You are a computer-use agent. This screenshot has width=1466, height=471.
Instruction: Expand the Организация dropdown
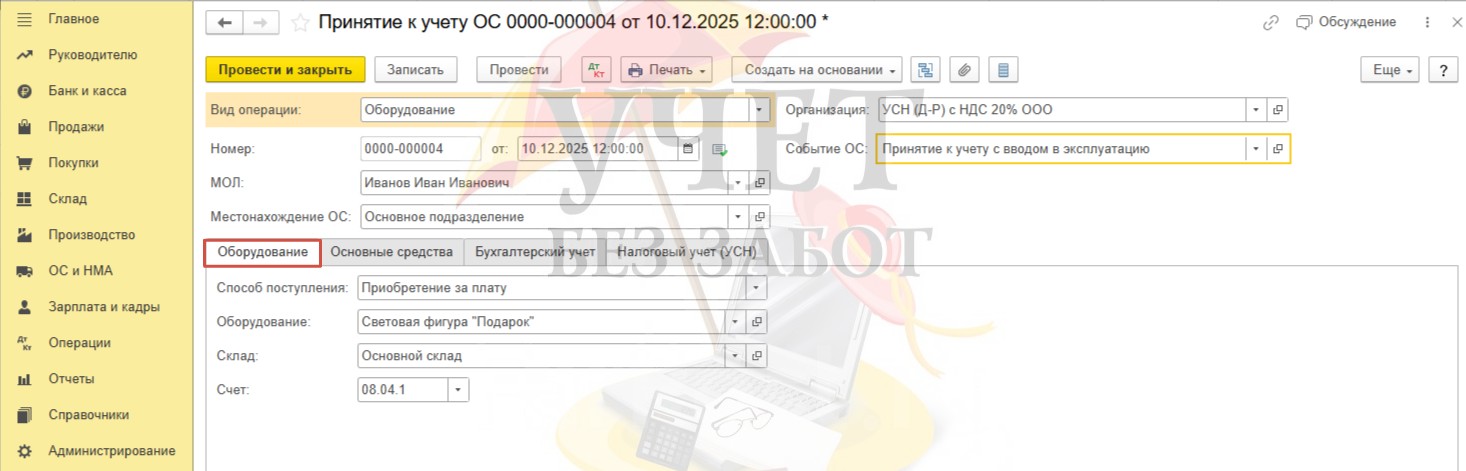click(x=1255, y=110)
